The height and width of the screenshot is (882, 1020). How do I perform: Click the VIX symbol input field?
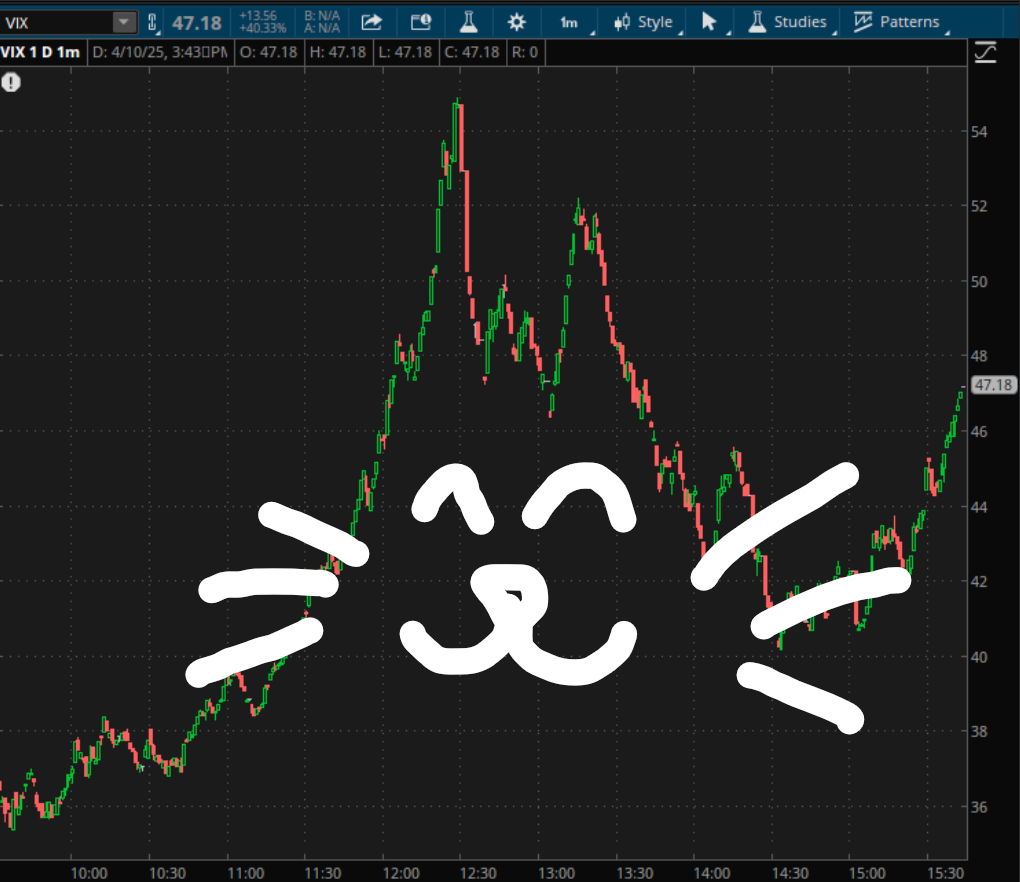(57, 23)
